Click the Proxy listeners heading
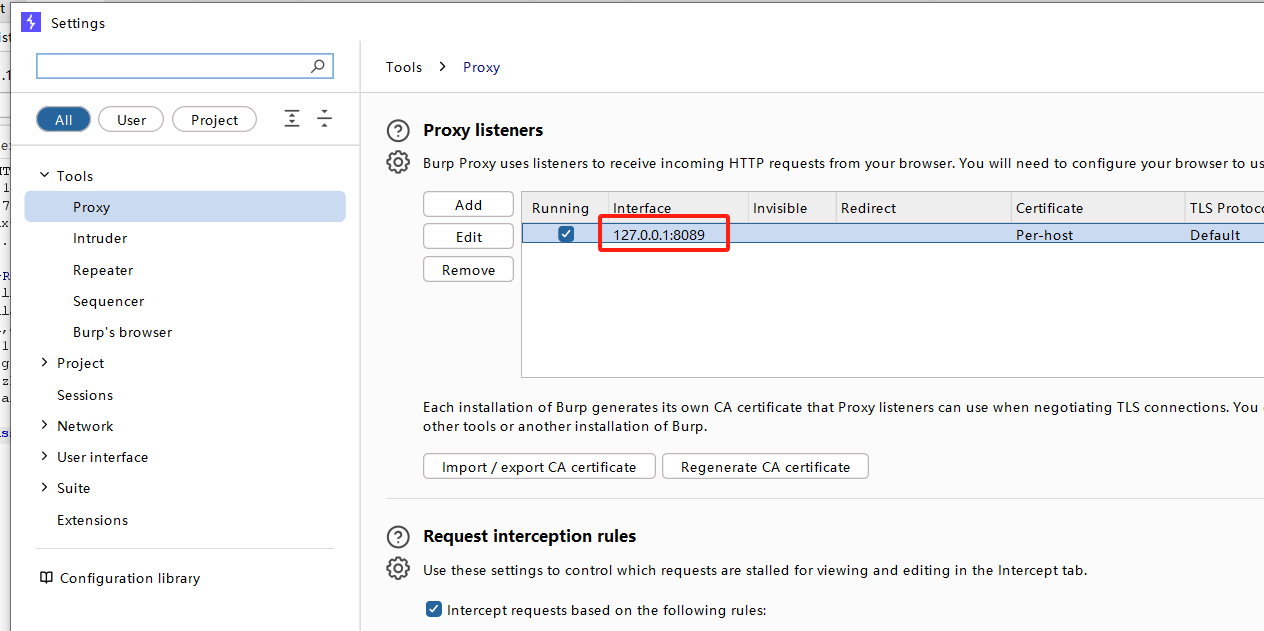1264x631 pixels. pos(483,130)
